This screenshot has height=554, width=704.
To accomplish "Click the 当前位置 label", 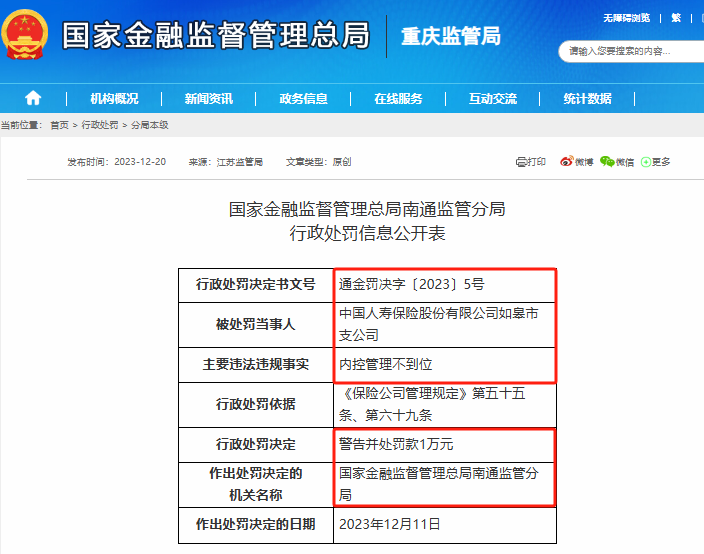I will click(21, 125).
